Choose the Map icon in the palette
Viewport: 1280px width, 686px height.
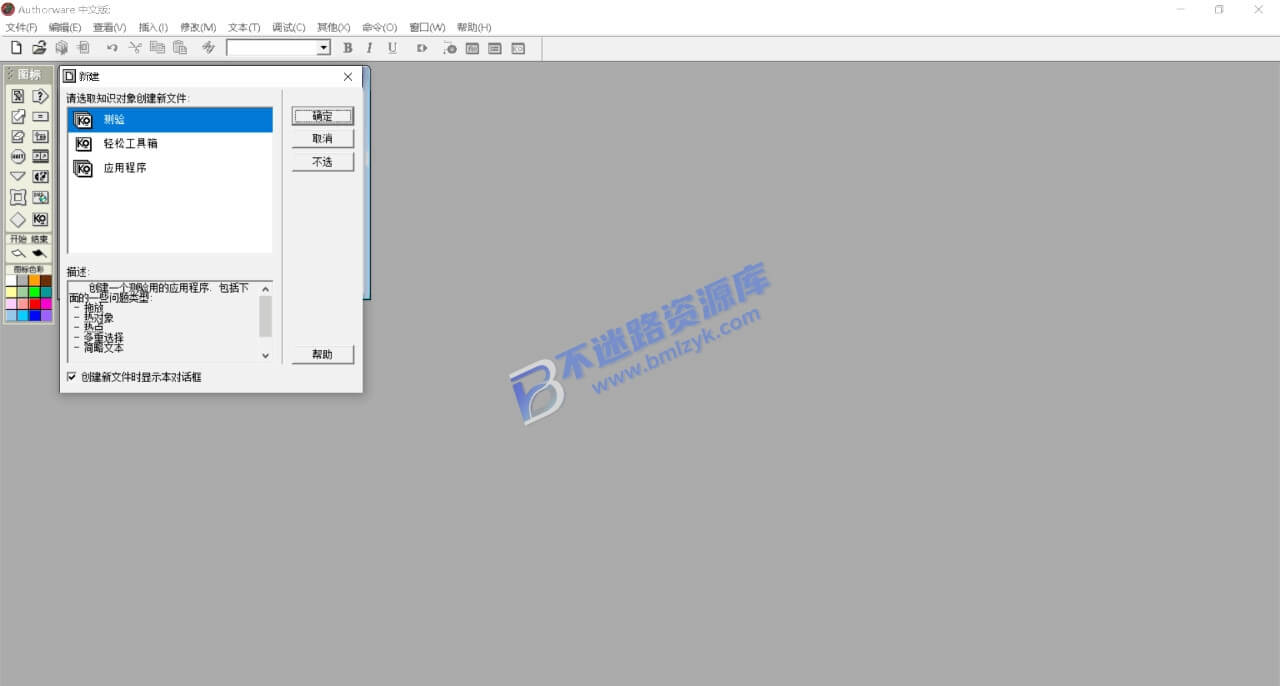pos(40,136)
